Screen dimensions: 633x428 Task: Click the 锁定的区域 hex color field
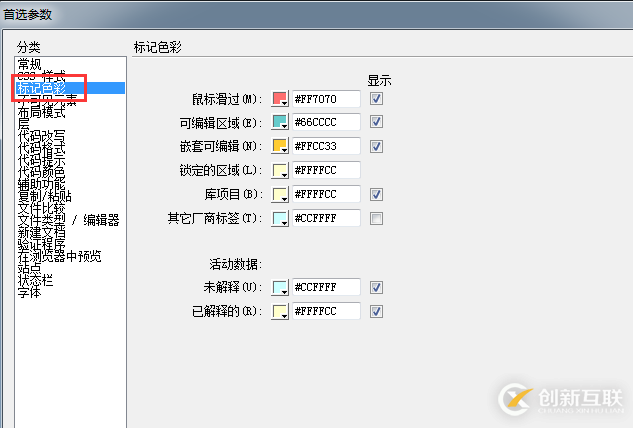(325, 170)
